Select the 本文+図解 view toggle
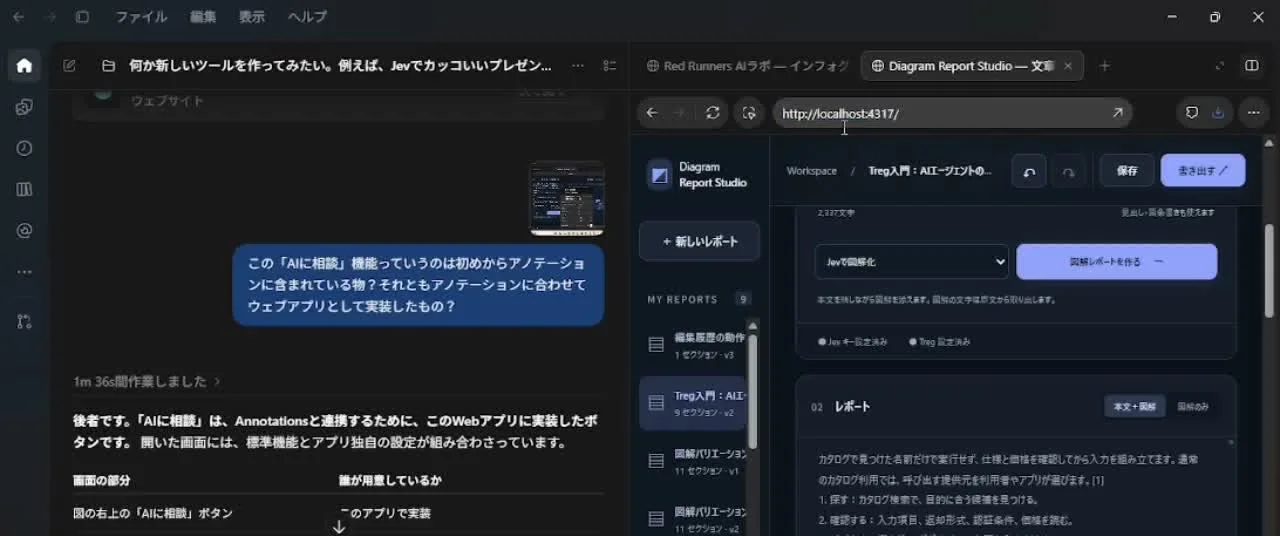 (x=1135, y=406)
